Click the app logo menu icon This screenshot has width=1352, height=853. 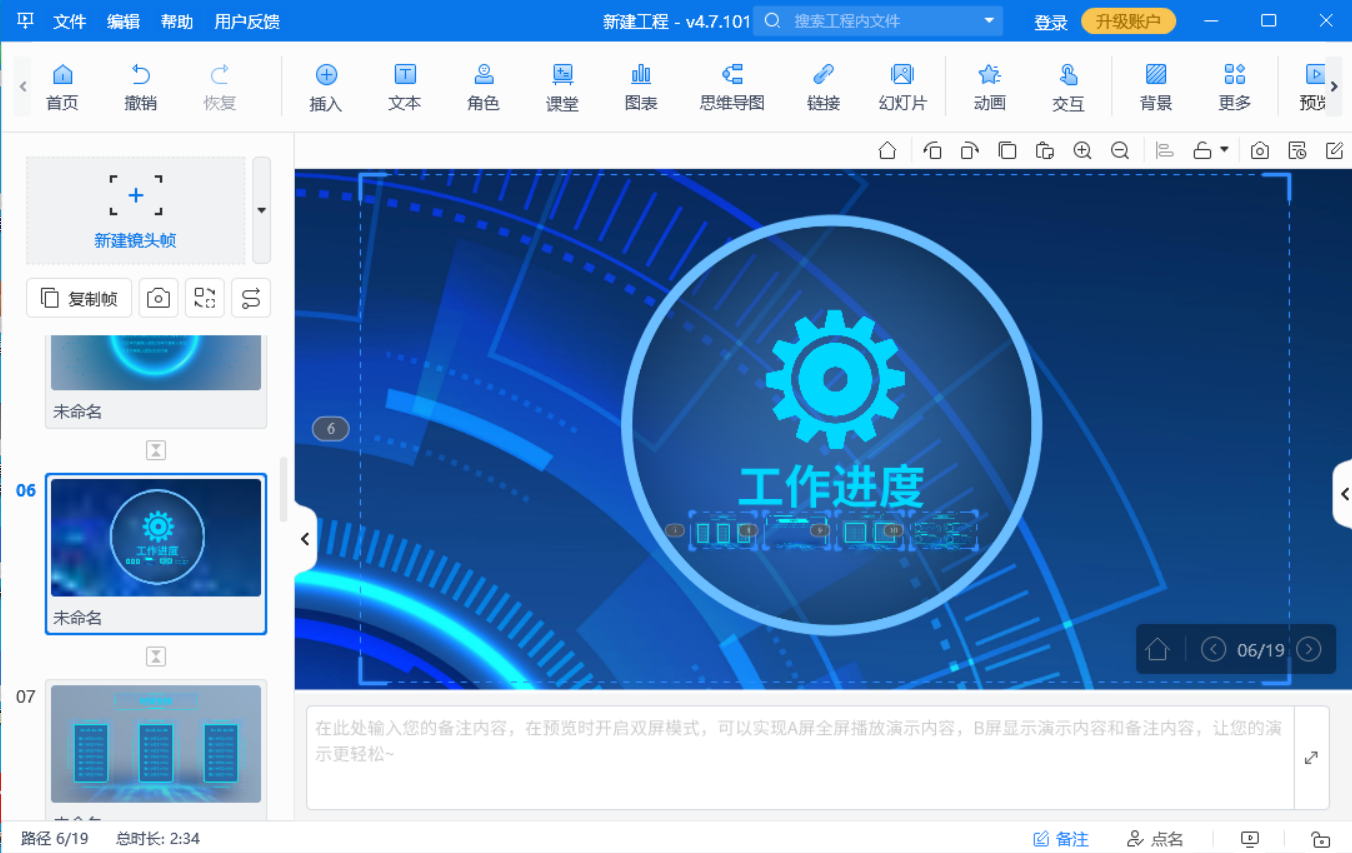25,21
